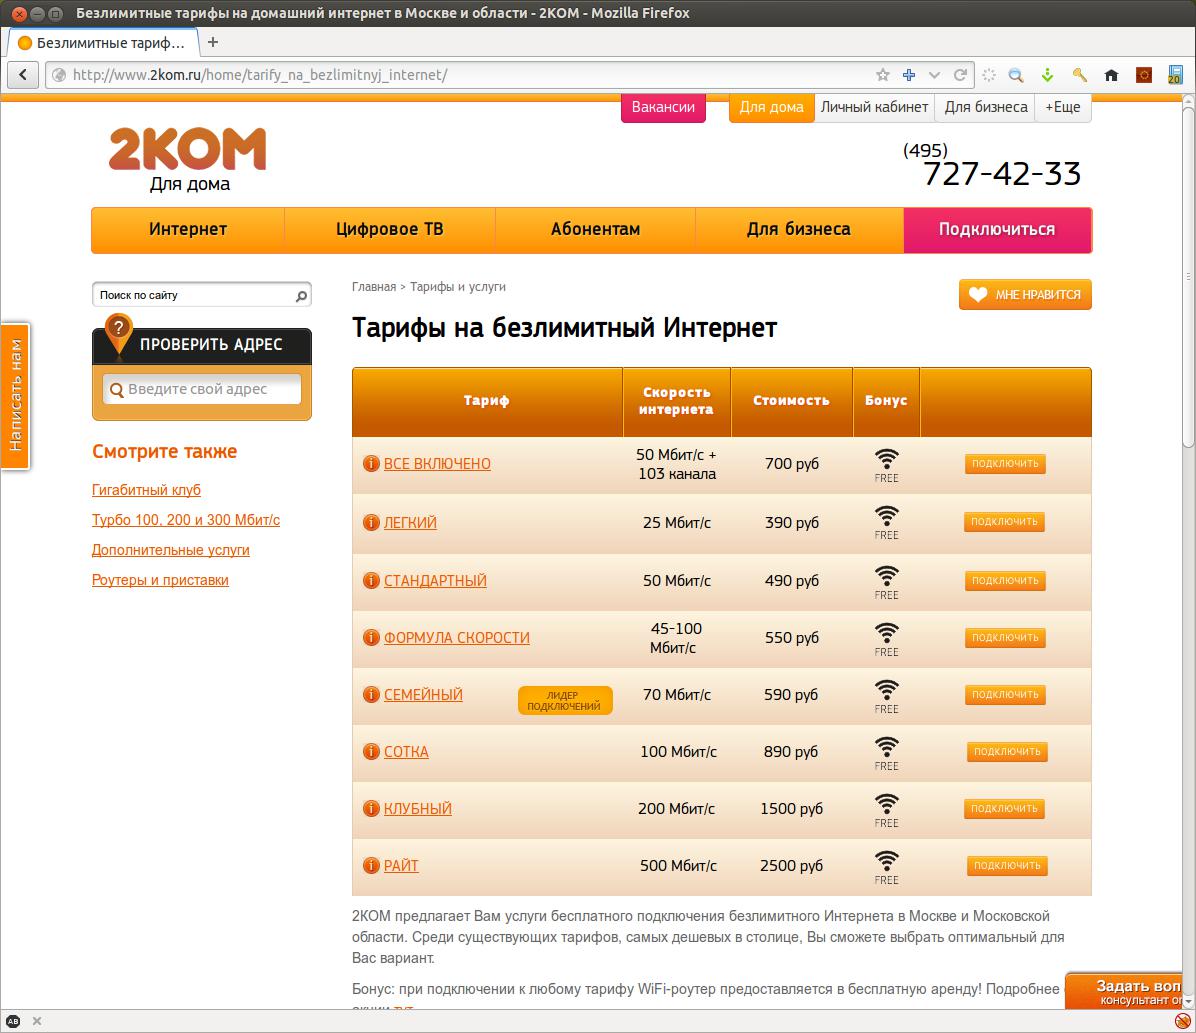
Task: Click ПОДКЛЮЧИТЬ for the СТАНДАРТНЫЙ tariff
Action: click(1005, 581)
